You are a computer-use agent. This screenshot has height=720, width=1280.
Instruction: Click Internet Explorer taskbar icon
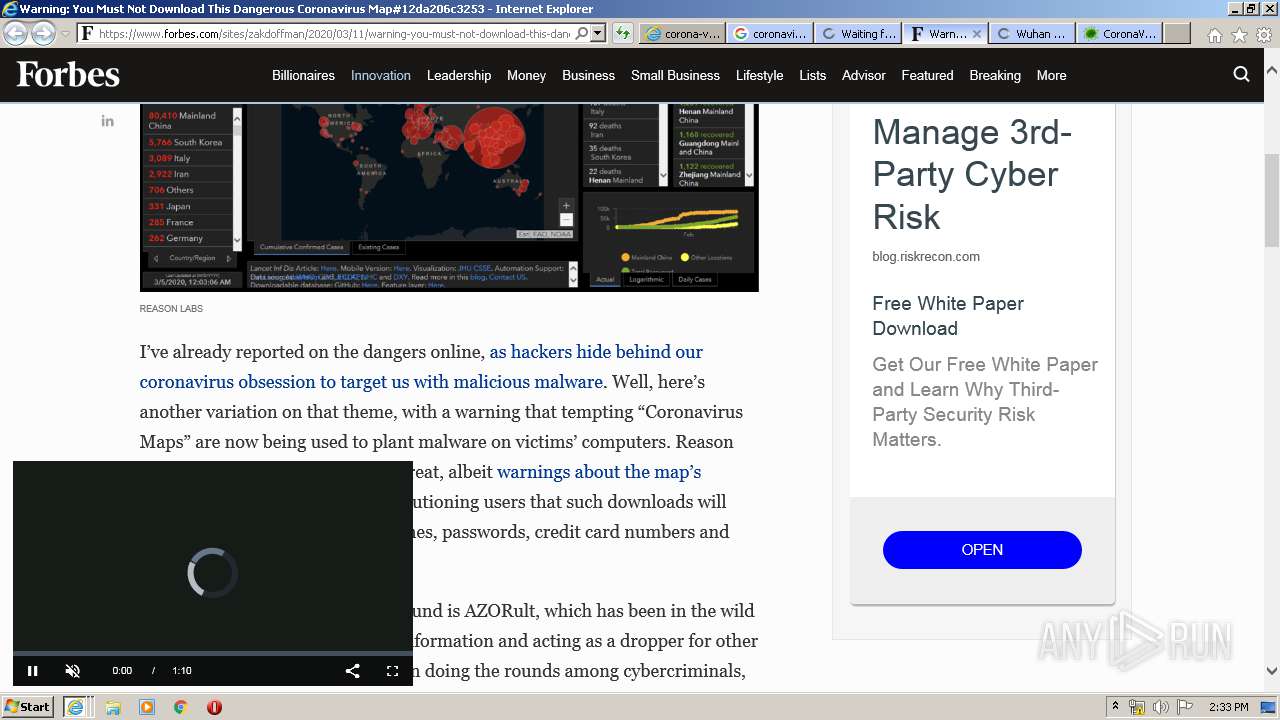coord(75,707)
